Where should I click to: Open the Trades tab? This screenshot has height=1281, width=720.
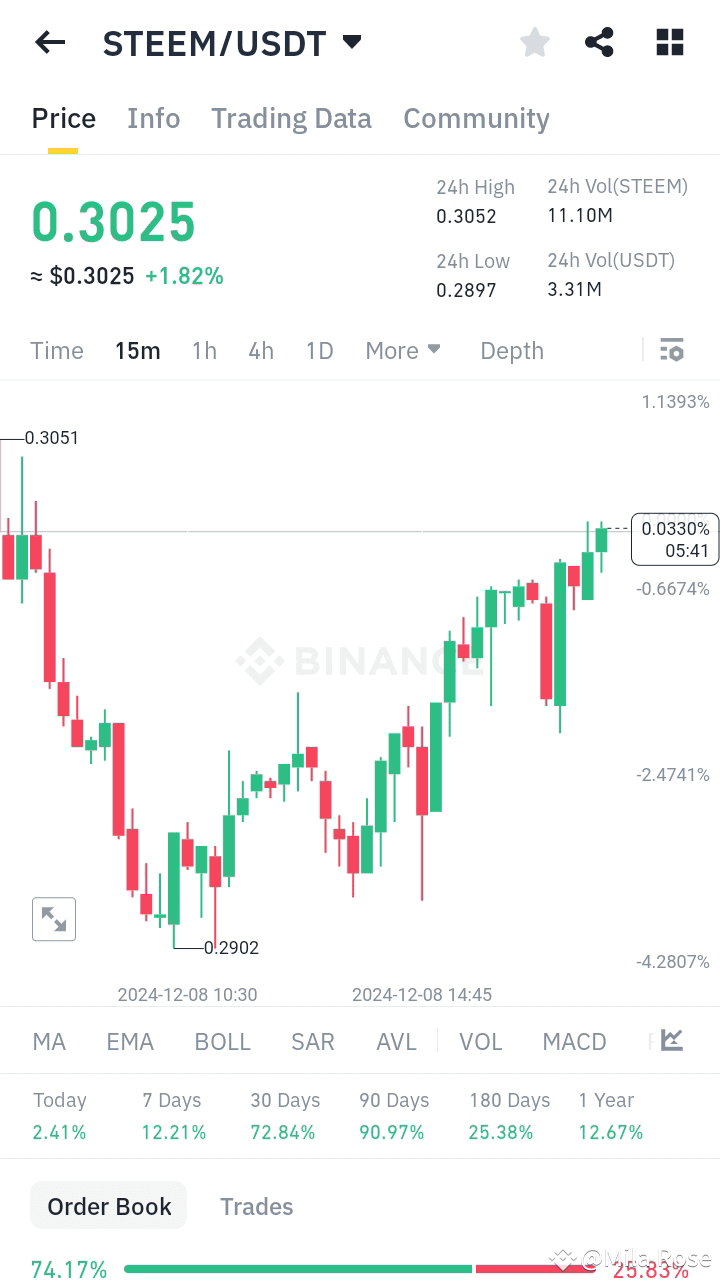(257, 1206)
